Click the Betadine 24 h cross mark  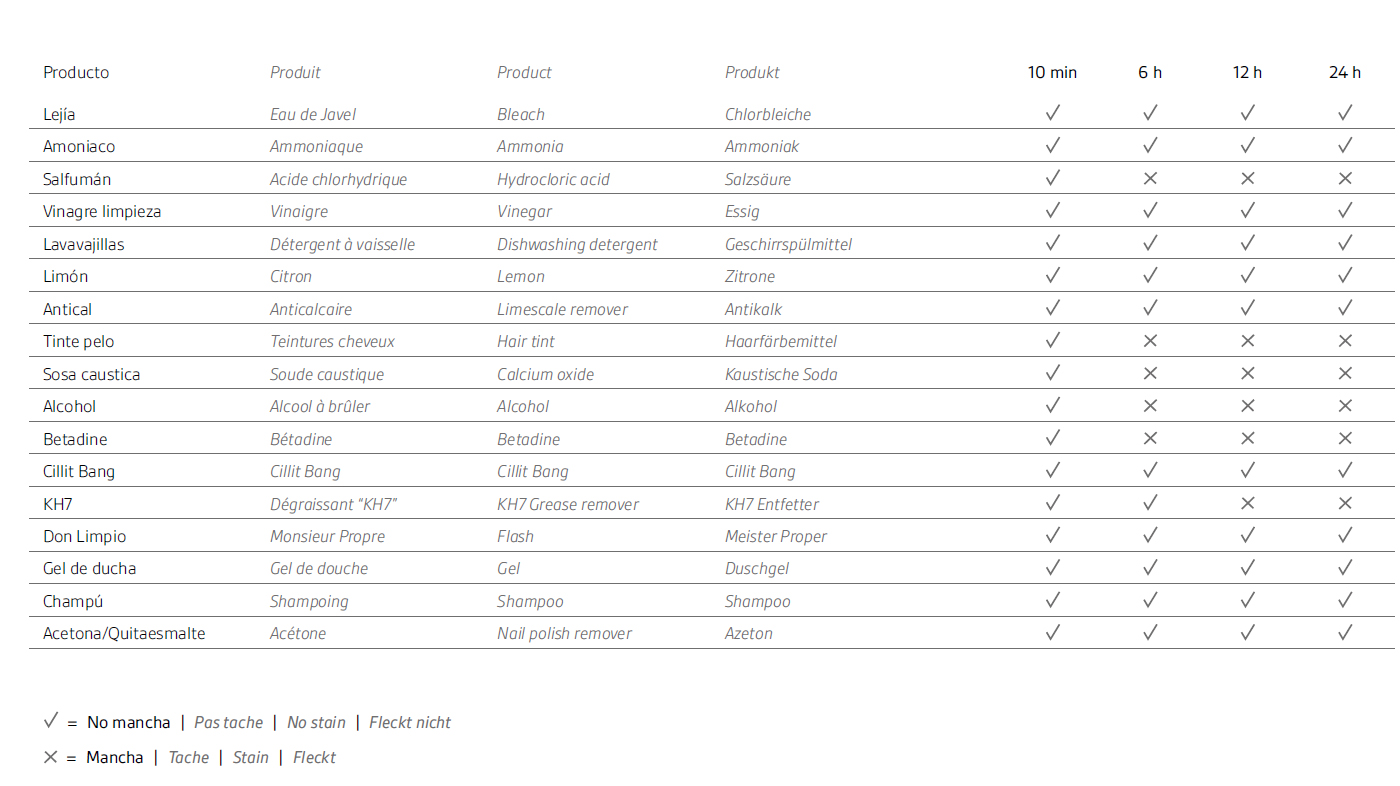(x=1345, y=438)
